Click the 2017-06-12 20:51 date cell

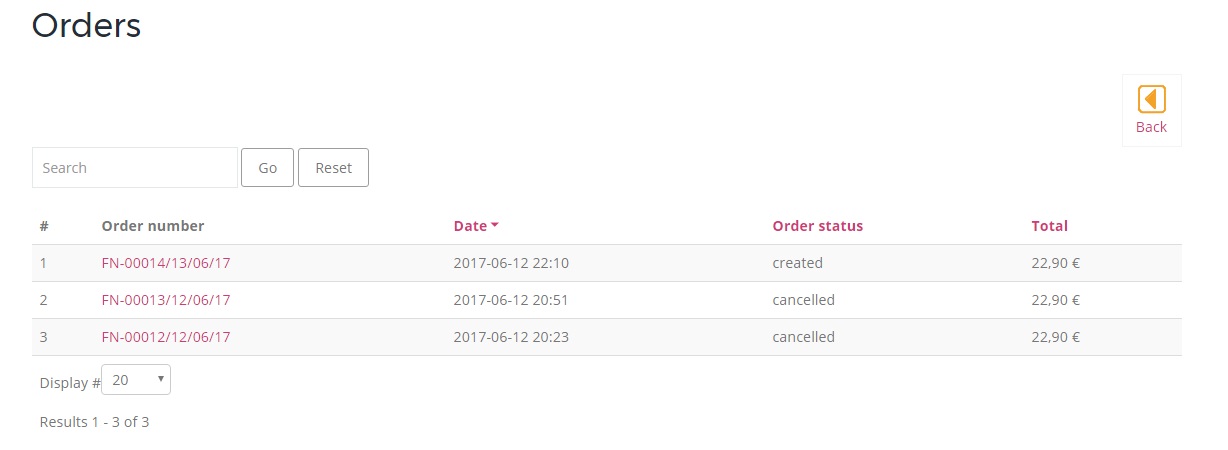511,300
